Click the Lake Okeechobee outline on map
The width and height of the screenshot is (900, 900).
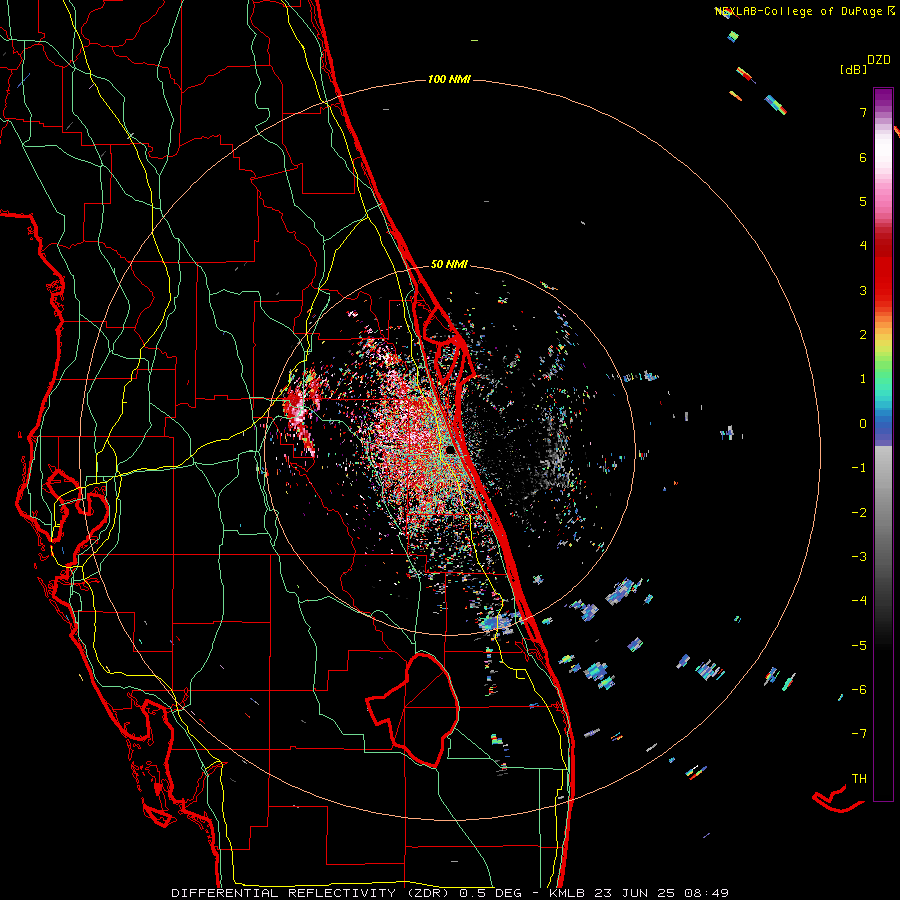coord(413,709)
